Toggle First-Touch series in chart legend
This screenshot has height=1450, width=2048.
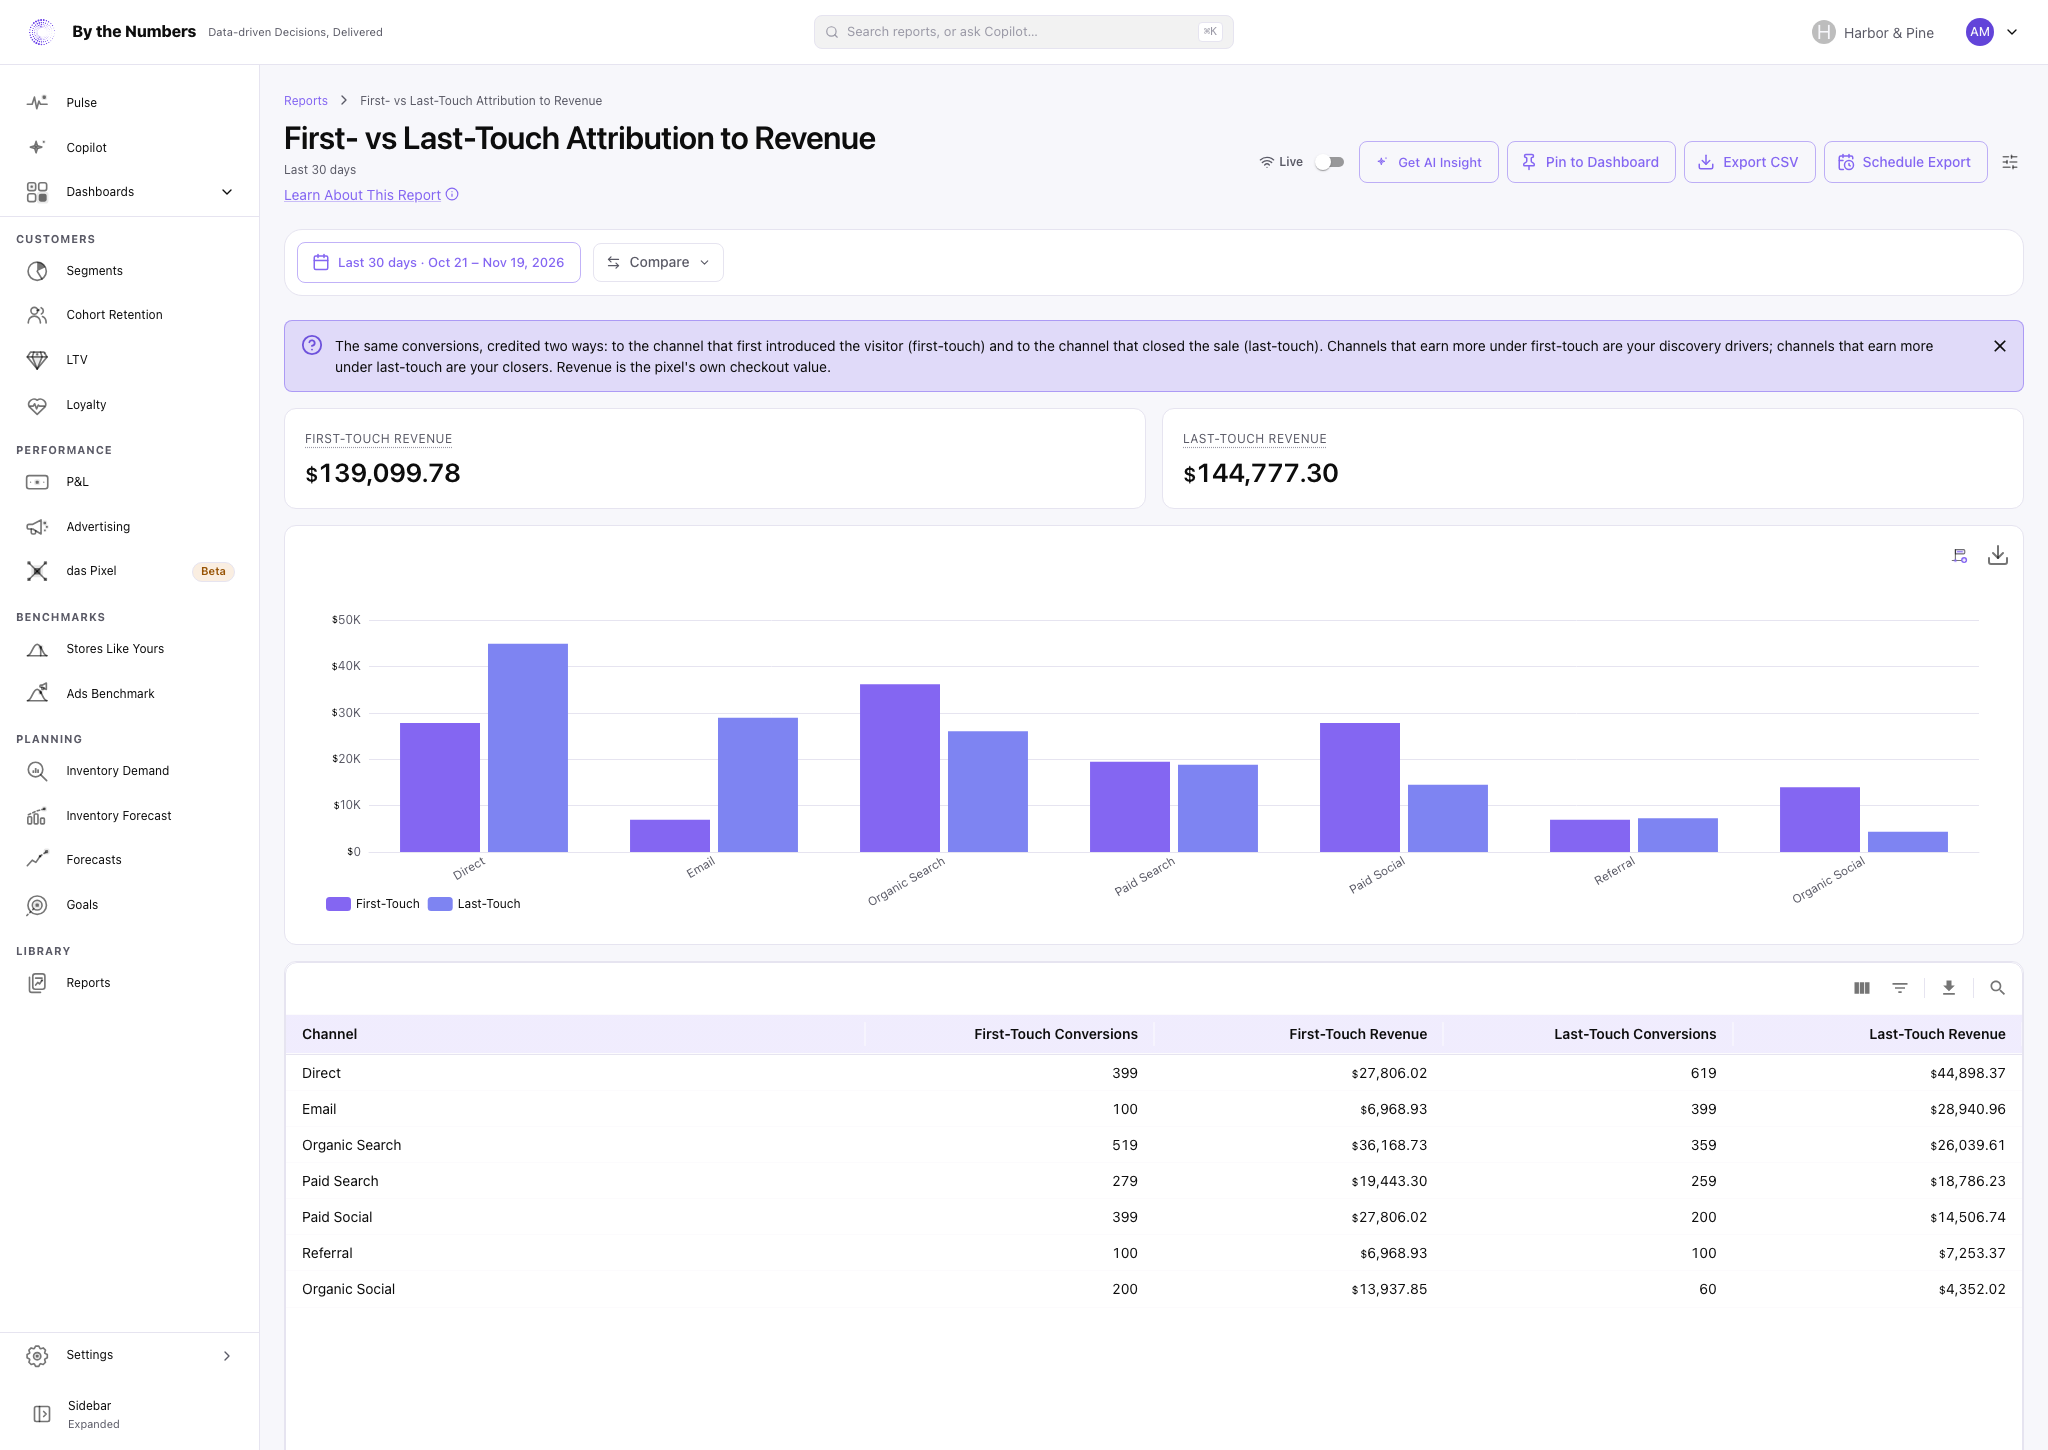coord(373,904)
